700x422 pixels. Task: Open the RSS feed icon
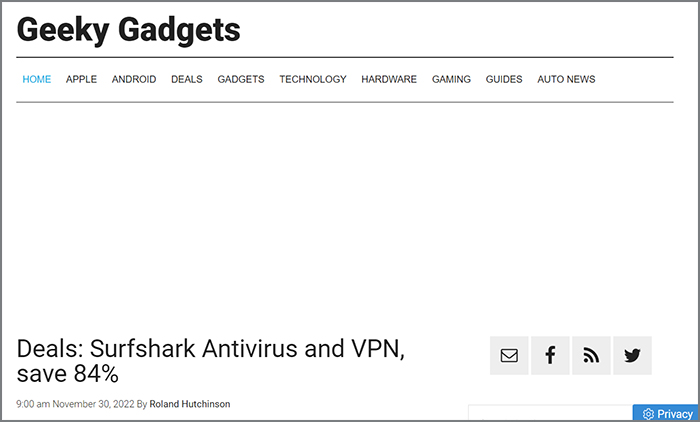pyautogui.click(x=591, y=355)
